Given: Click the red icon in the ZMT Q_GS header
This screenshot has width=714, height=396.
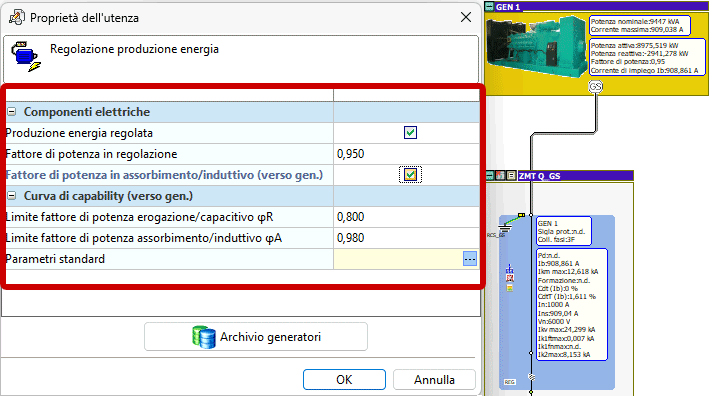Looking at the screenshot, I should pyautogui.click(x=500, y=176).
